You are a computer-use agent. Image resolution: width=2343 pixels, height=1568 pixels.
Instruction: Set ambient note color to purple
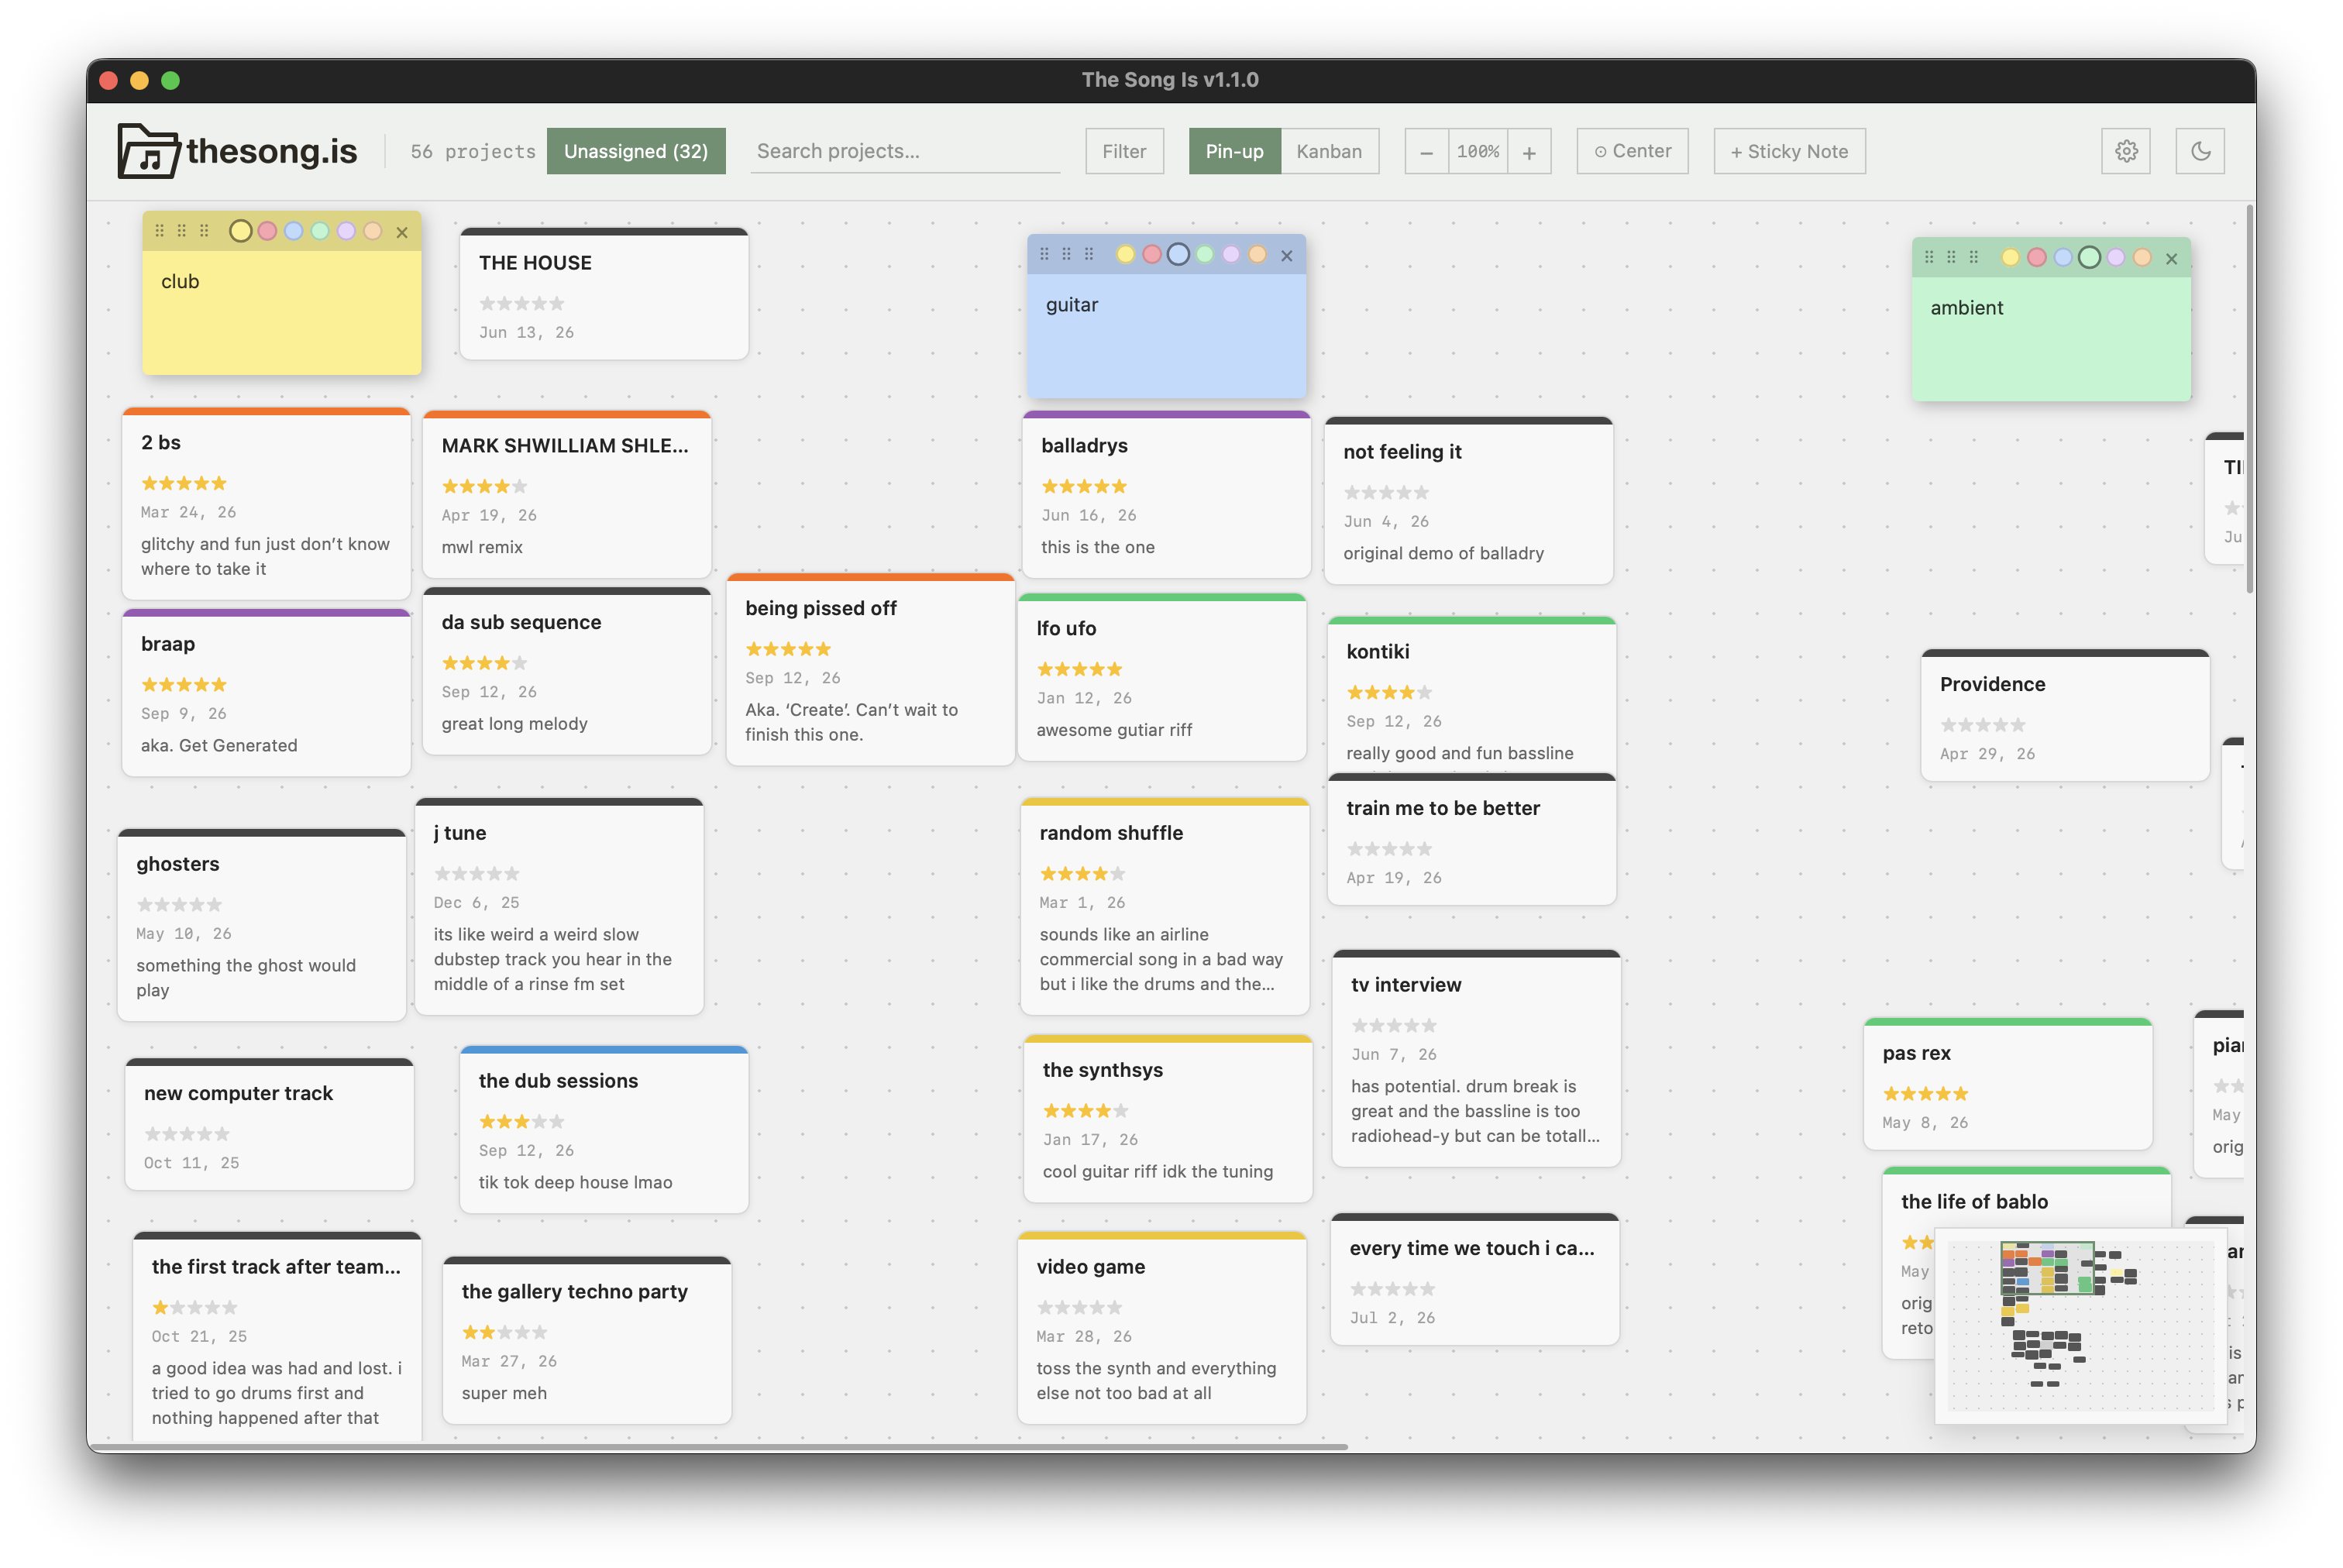2115,258
